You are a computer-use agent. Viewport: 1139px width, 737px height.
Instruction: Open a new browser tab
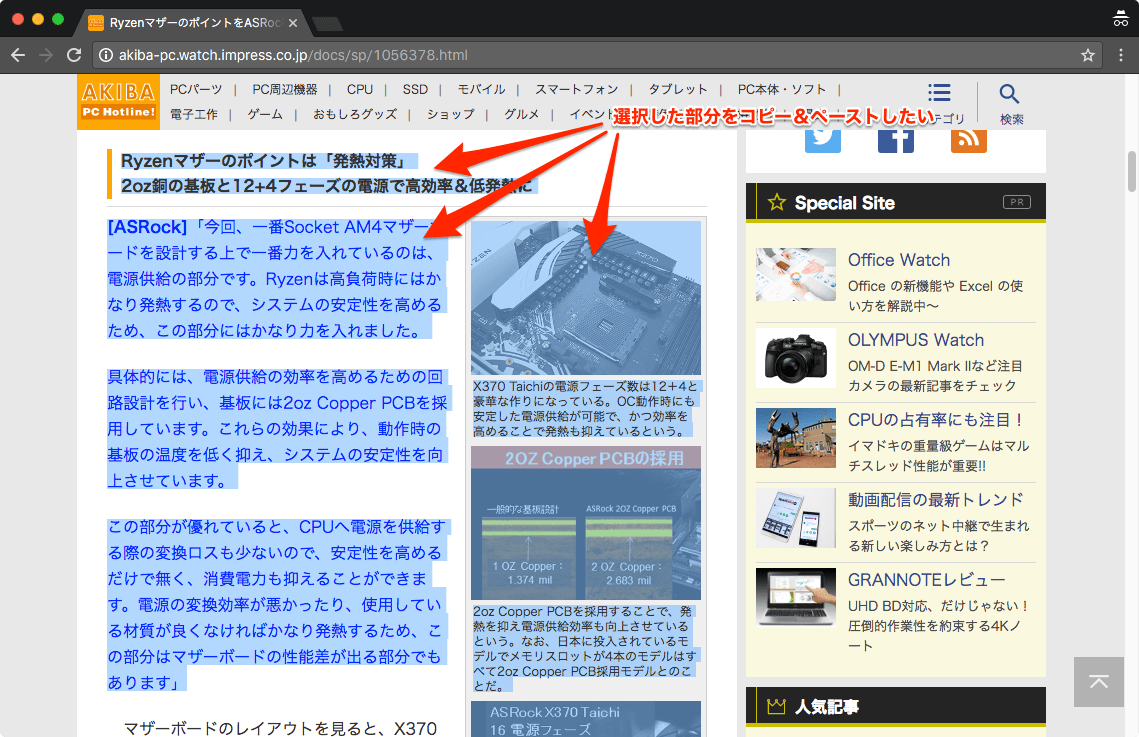click(328, 24)
